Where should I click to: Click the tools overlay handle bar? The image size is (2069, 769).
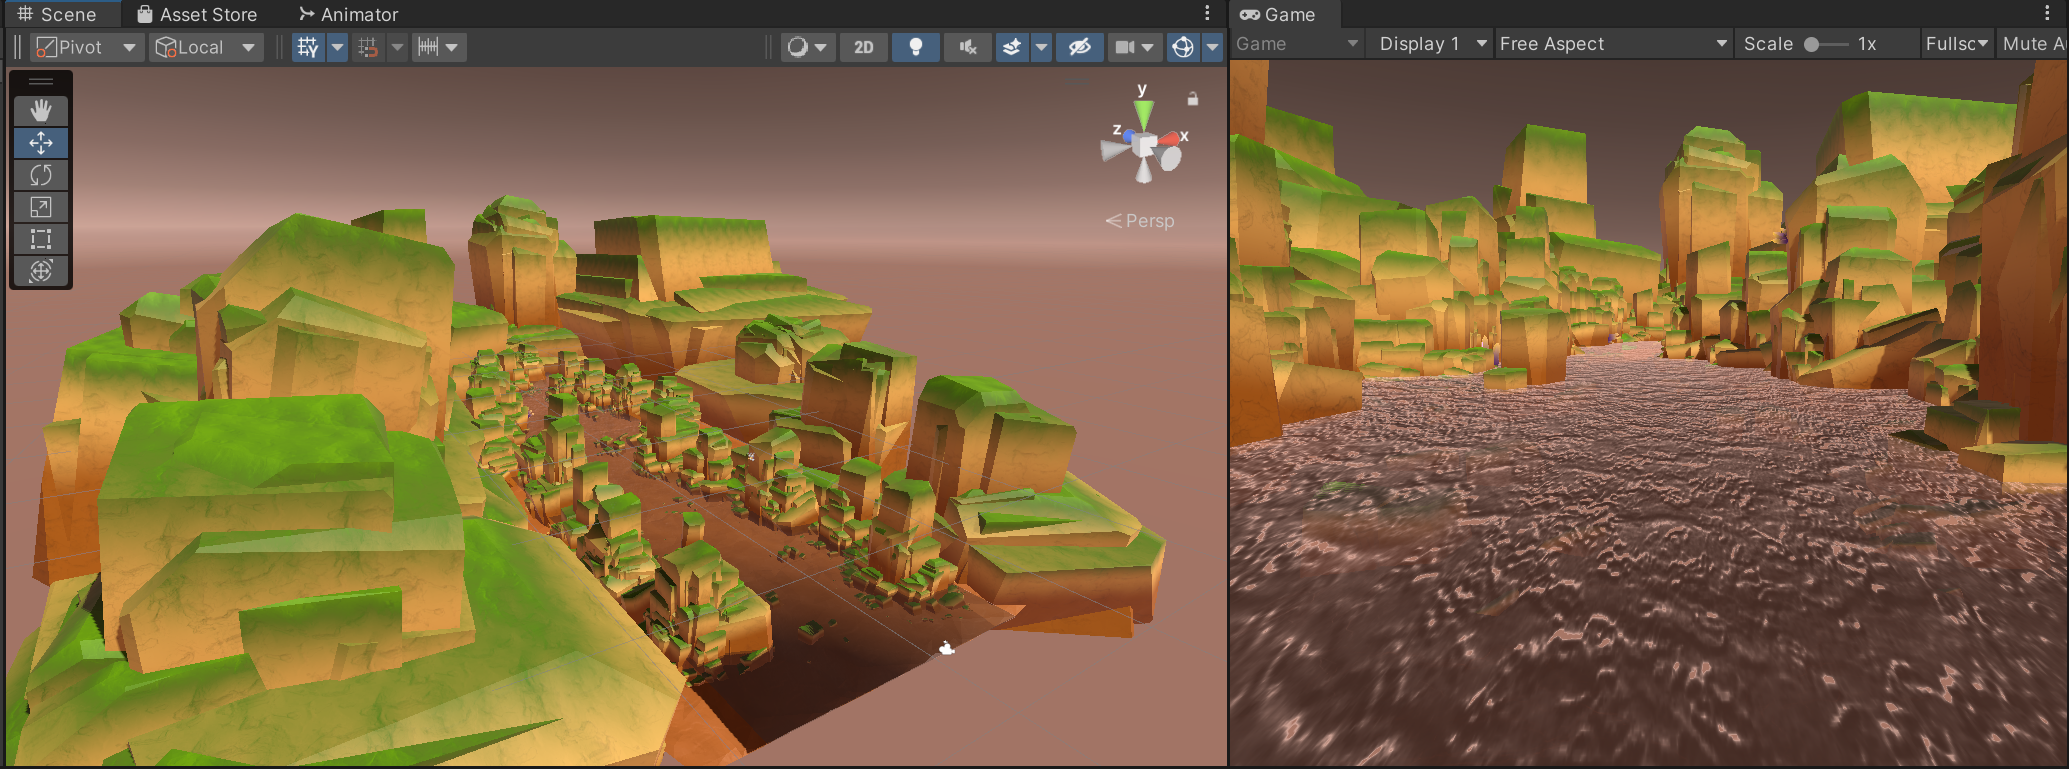[x=41, y=82]
